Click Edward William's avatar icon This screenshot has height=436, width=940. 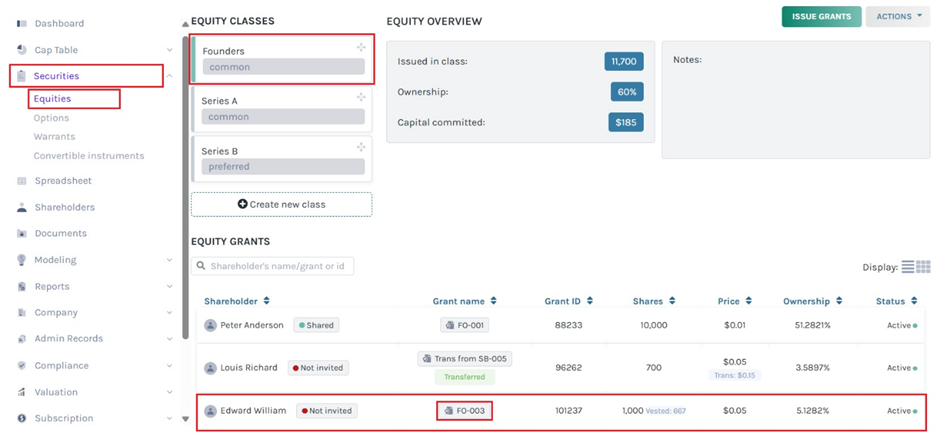coord(211,411)
